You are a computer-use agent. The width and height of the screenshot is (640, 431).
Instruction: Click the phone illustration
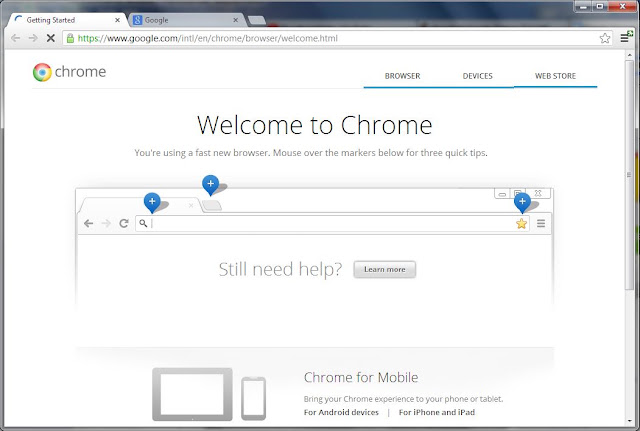pos(253,398)
